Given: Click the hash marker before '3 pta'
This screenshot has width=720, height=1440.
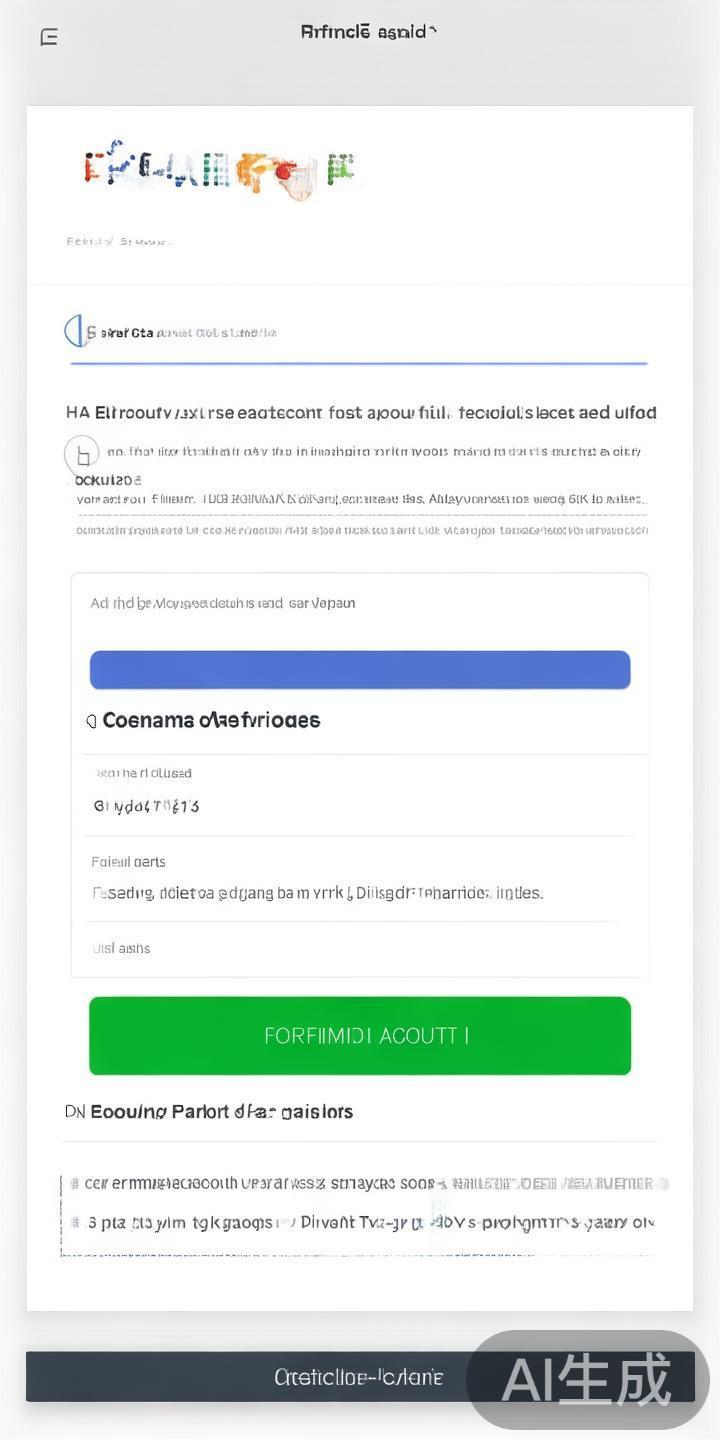Looking at the screenshot, I should (x=76, y=1222).
